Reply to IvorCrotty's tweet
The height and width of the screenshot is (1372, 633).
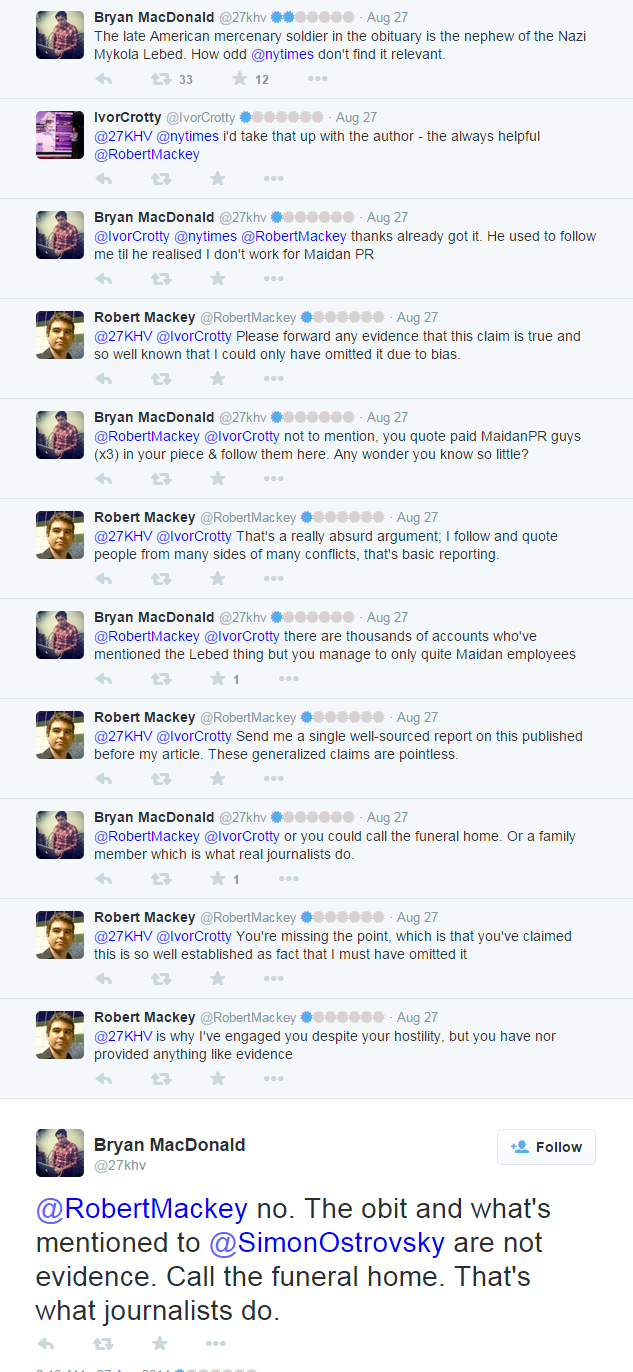tap(103, 179)
